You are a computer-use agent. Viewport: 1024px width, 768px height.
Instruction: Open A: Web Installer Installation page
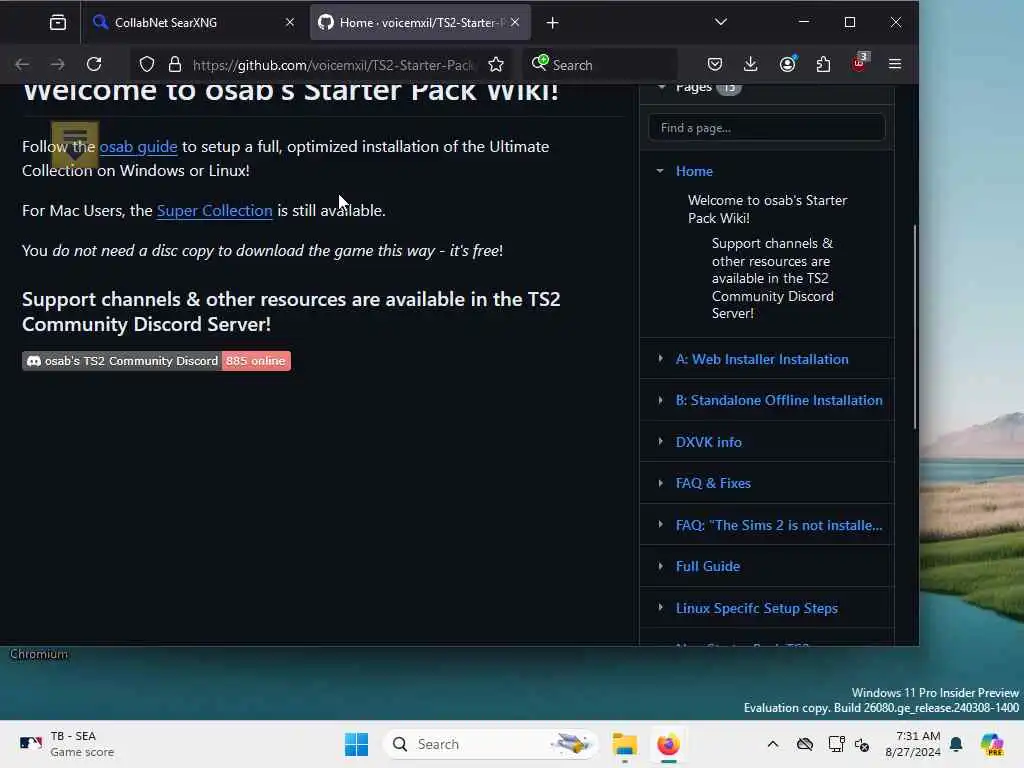point(761,359)
